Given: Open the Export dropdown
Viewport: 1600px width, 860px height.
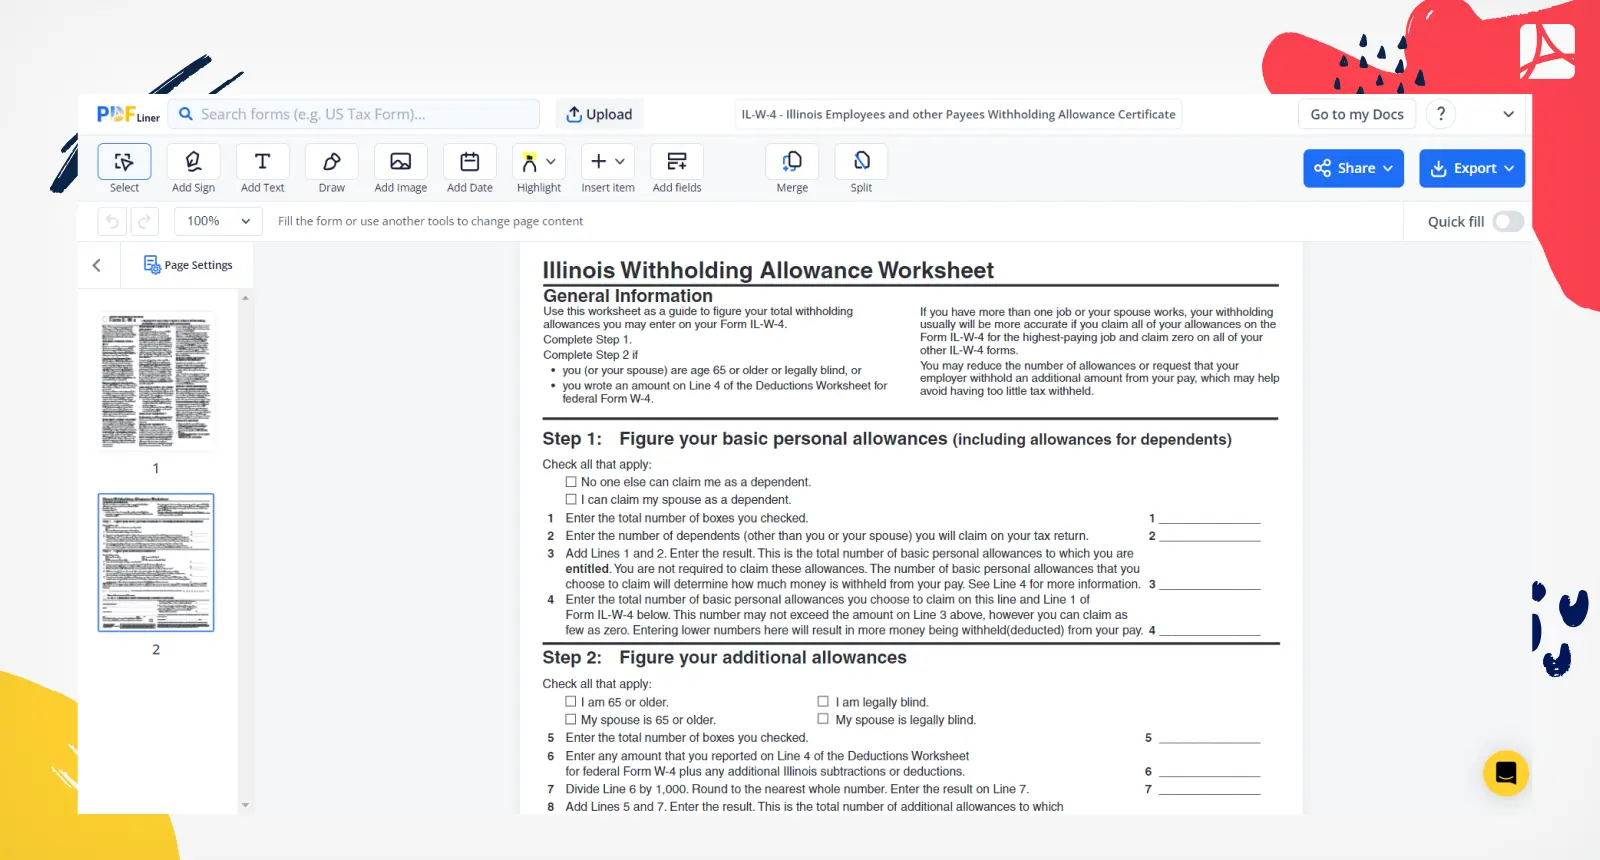Looking at the screenshot, I should pos(1472,168).
